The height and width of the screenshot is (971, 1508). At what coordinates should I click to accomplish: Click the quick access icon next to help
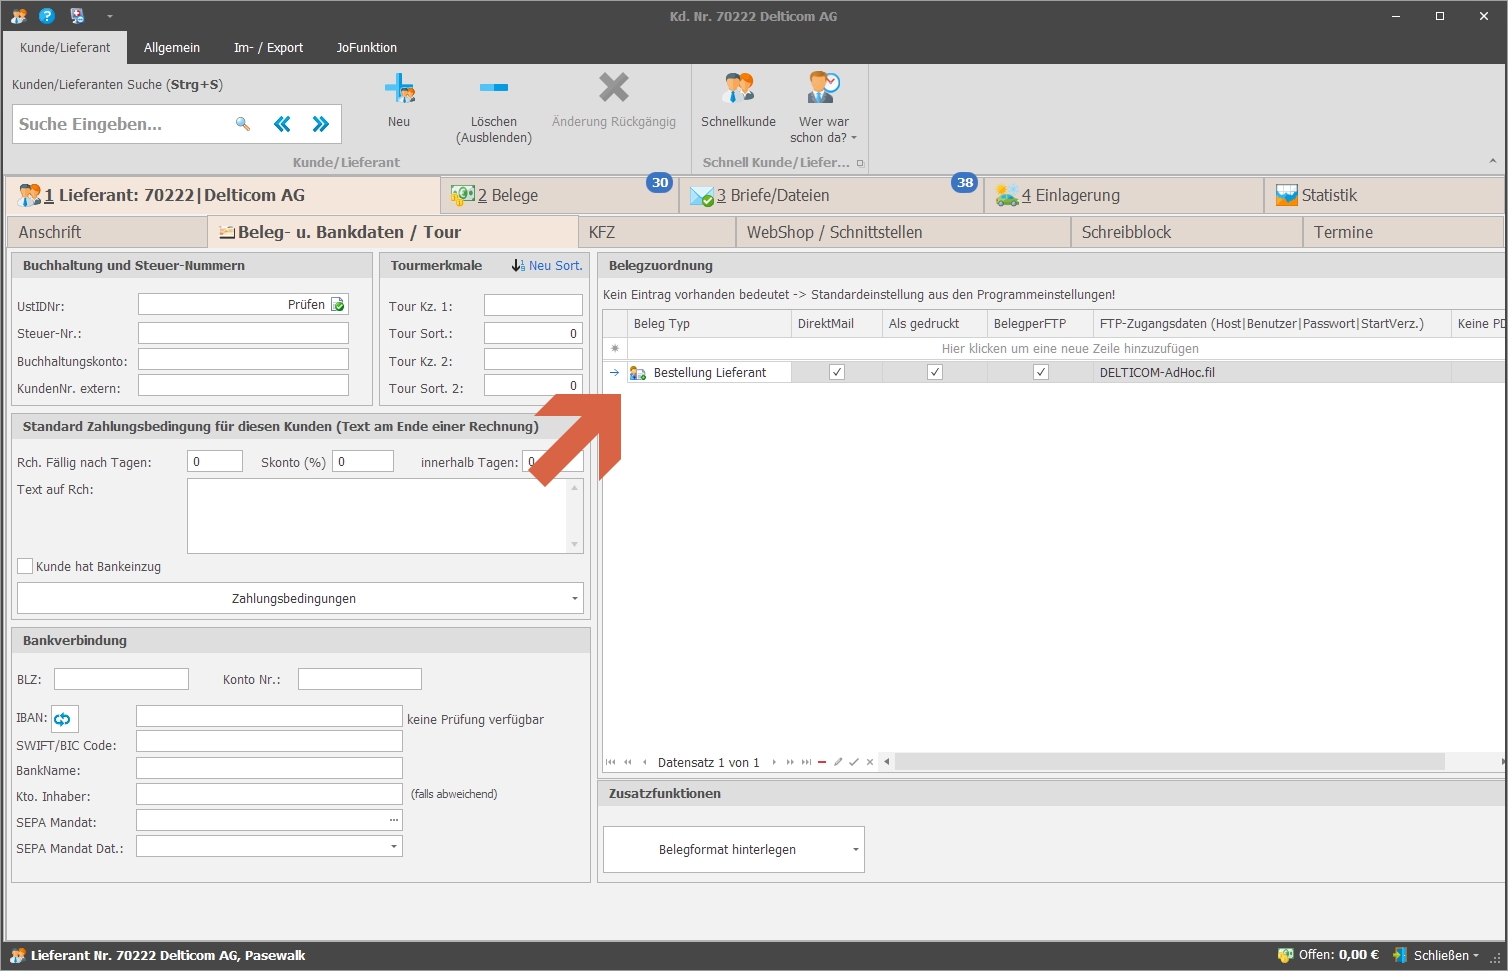77,16
